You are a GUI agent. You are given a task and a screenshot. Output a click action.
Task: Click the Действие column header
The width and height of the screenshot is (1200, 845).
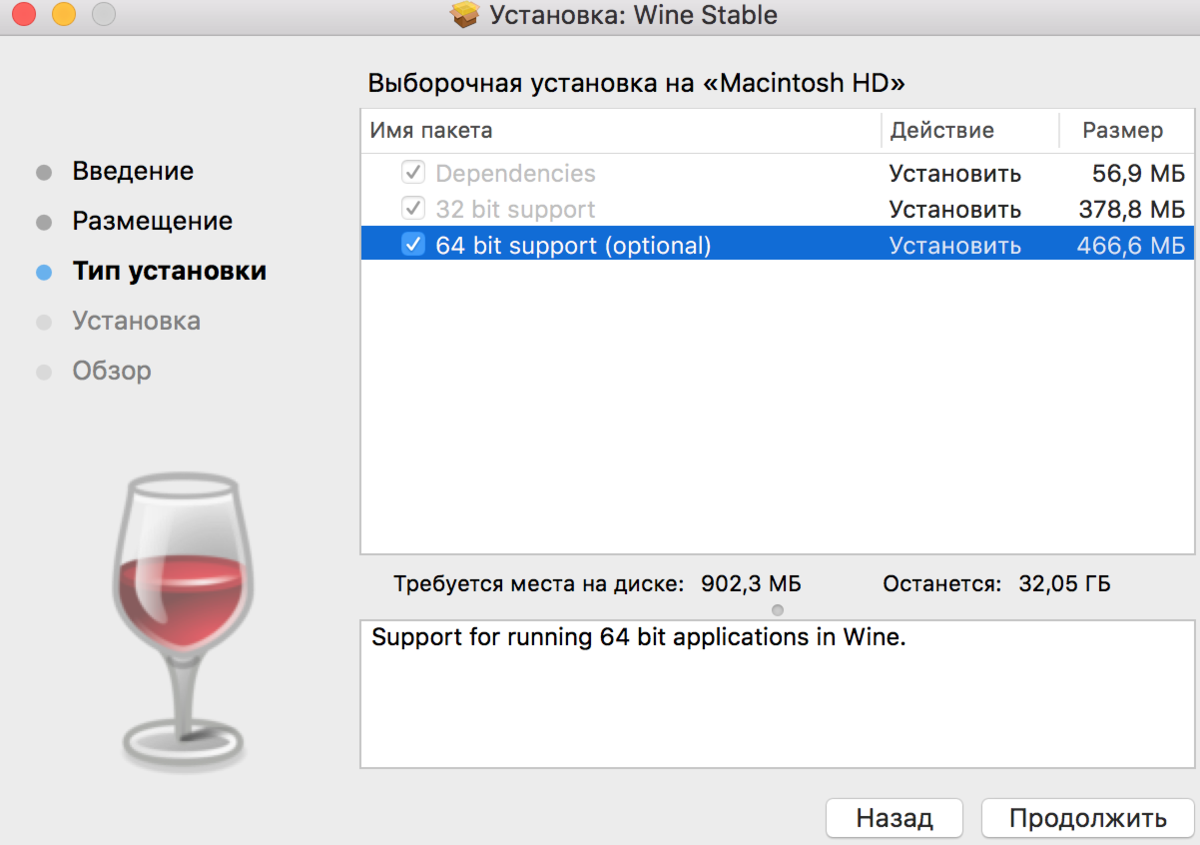pos(970,130)
